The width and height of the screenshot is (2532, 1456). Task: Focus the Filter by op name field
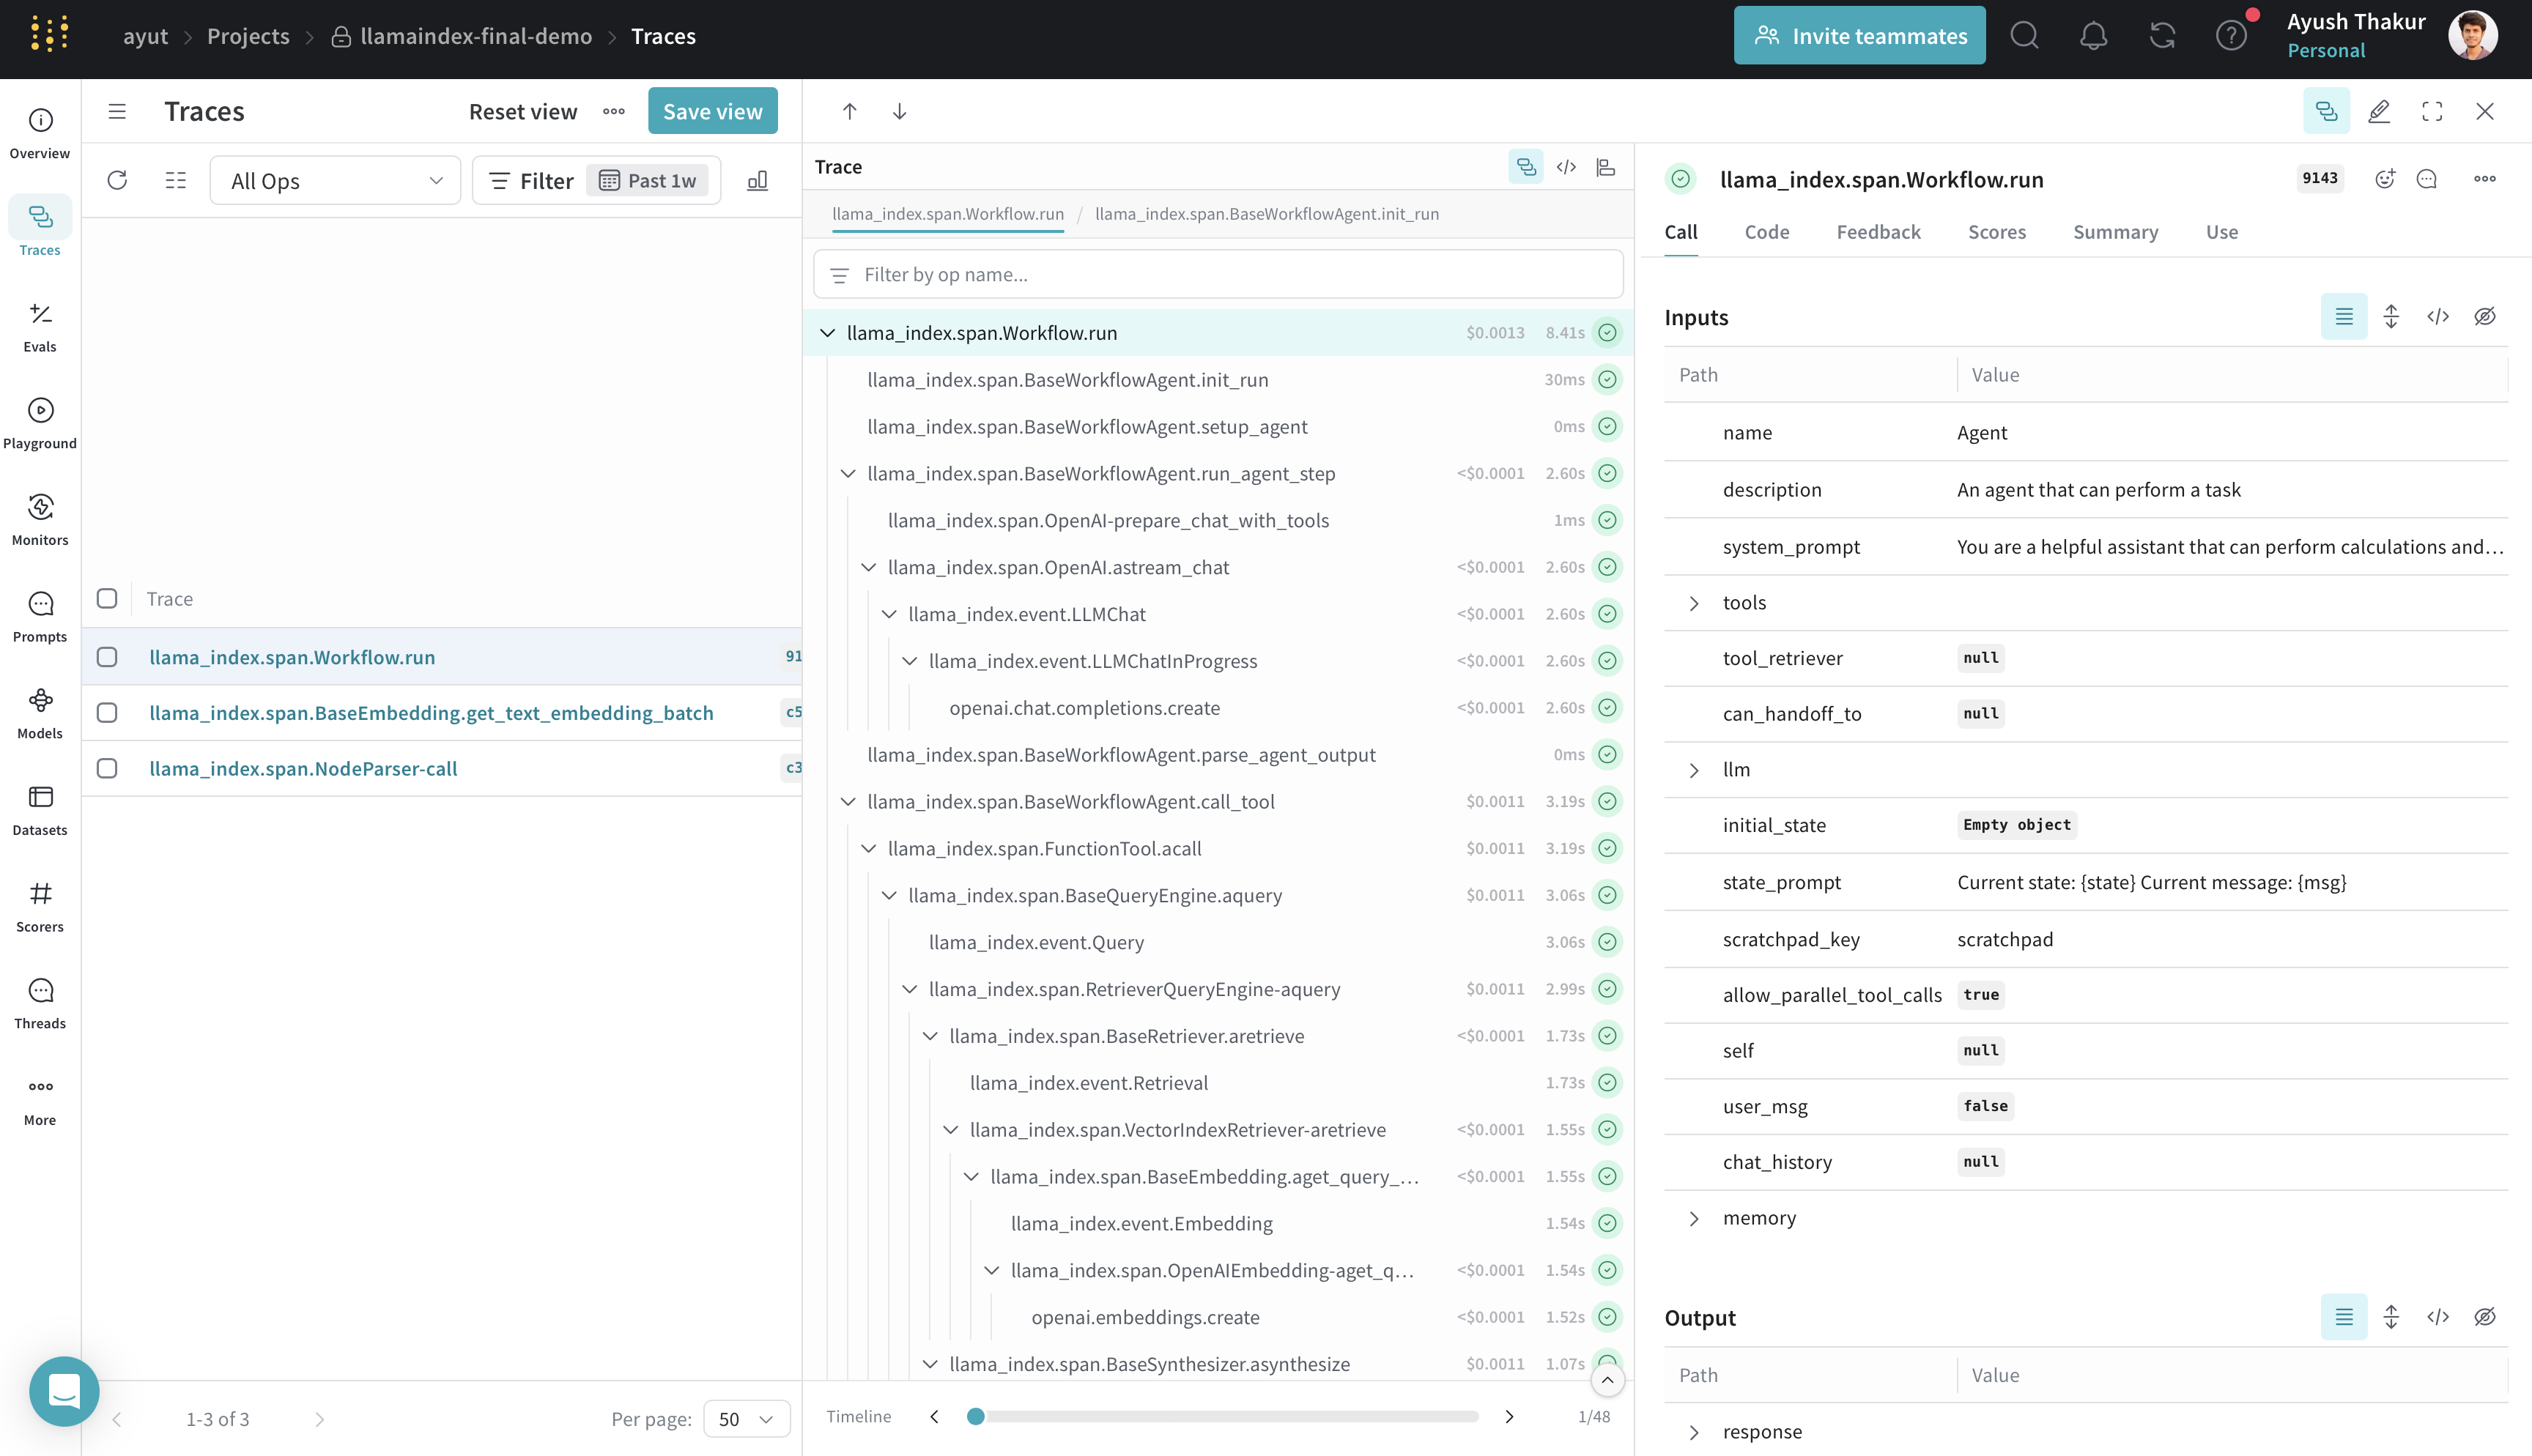pyautogui.click(x=1218, y=274)
